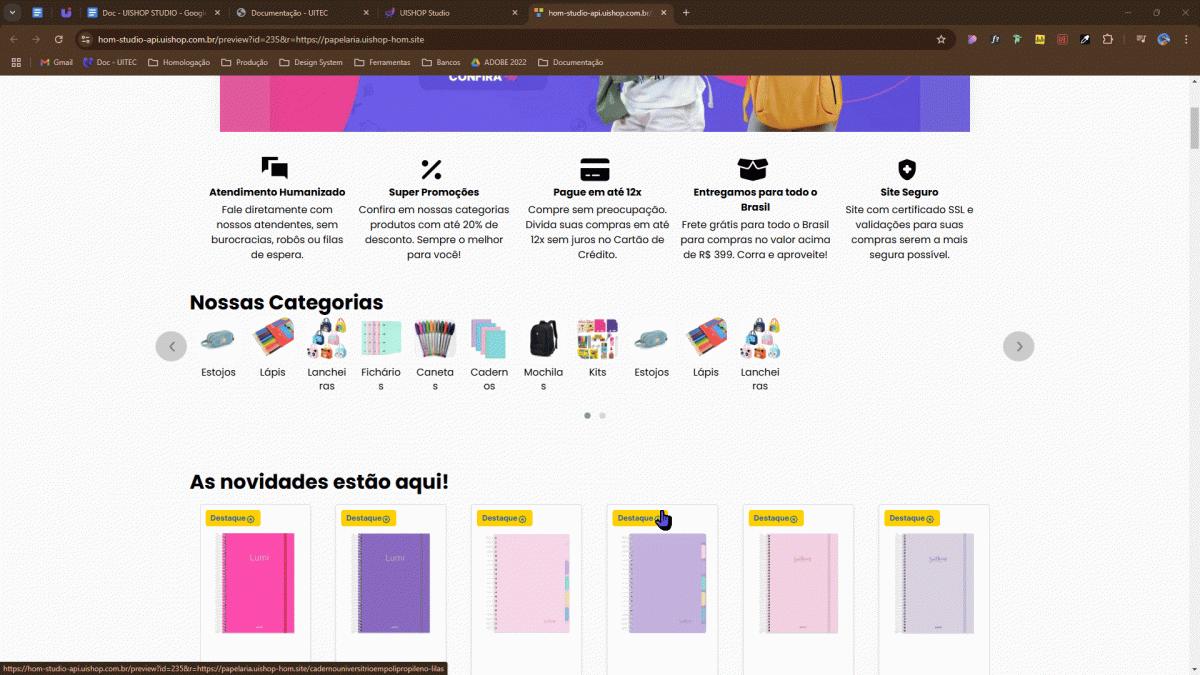The height and width of the screenshot is (675, 1200).
Task: Go to the second carousel page dot
Action: 602,415
